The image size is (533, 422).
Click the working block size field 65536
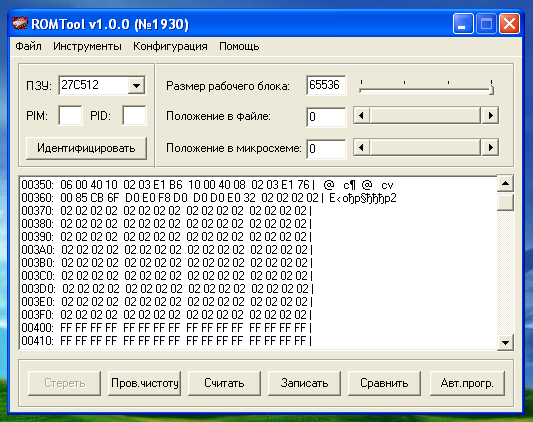pyautogui.click(x=326, y=85)
